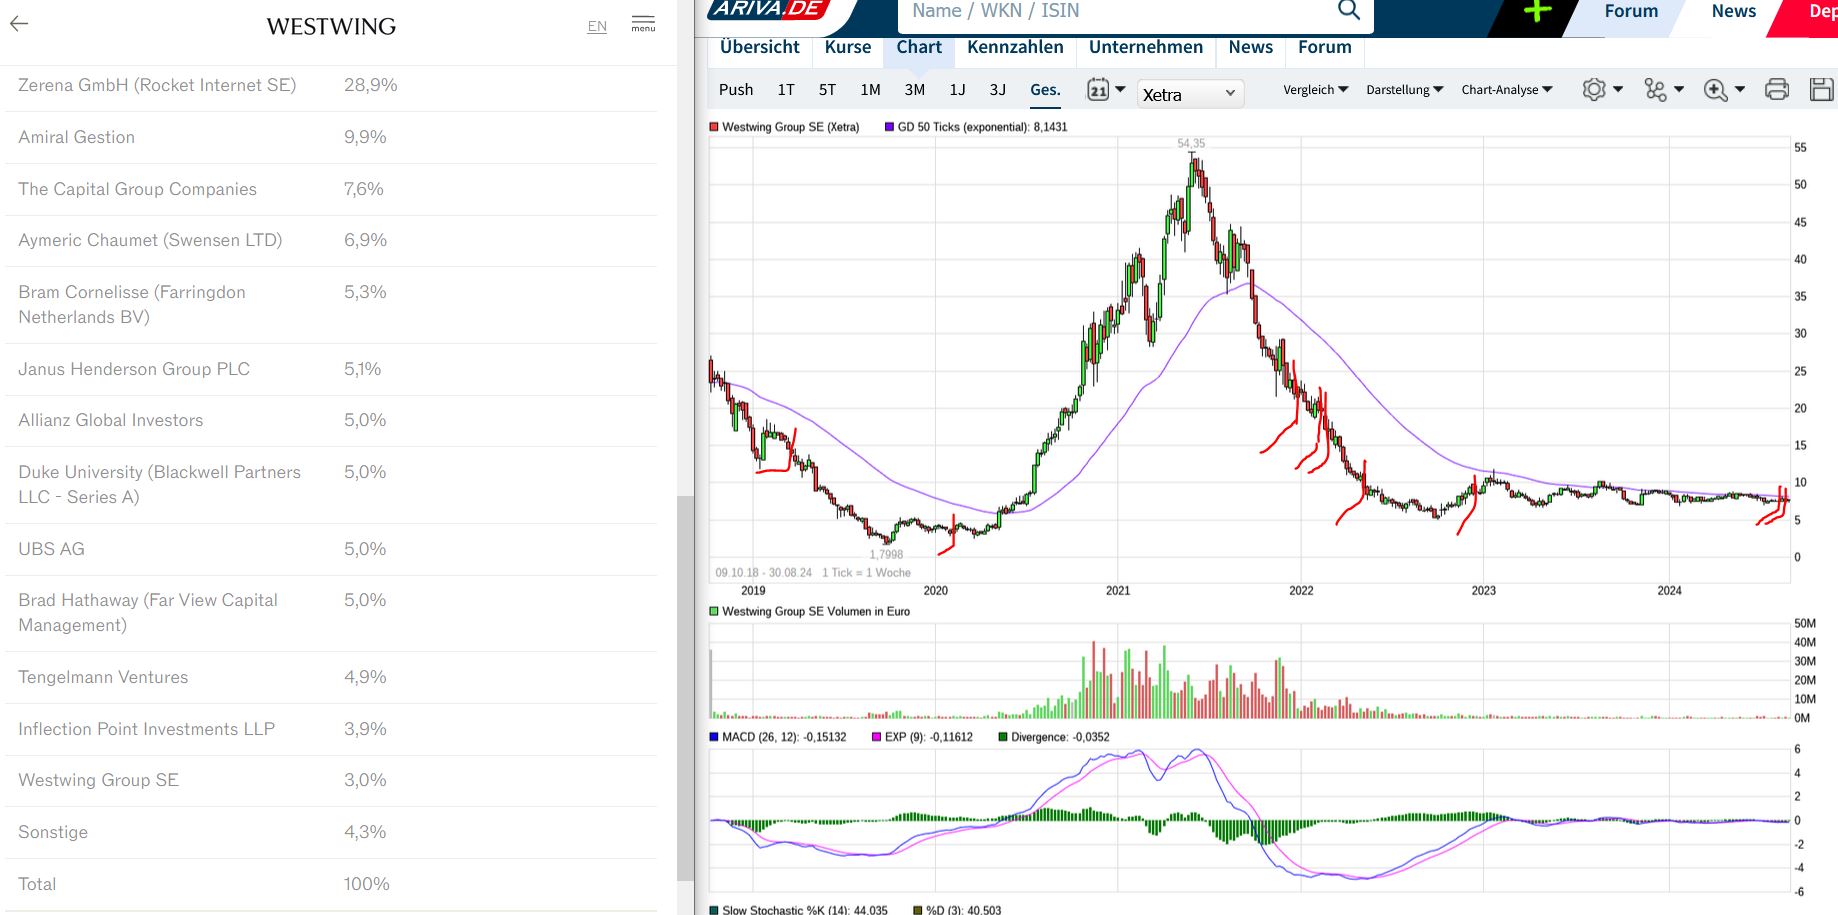Enable Push live updates

736,90
